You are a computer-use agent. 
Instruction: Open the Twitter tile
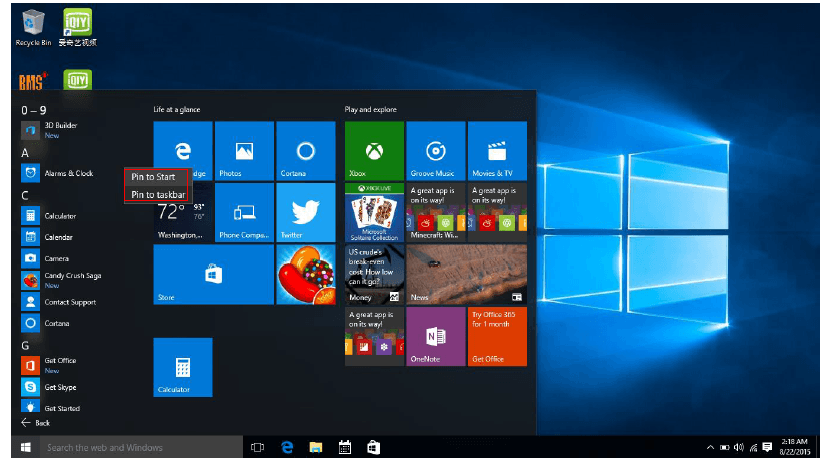(305, 212)
